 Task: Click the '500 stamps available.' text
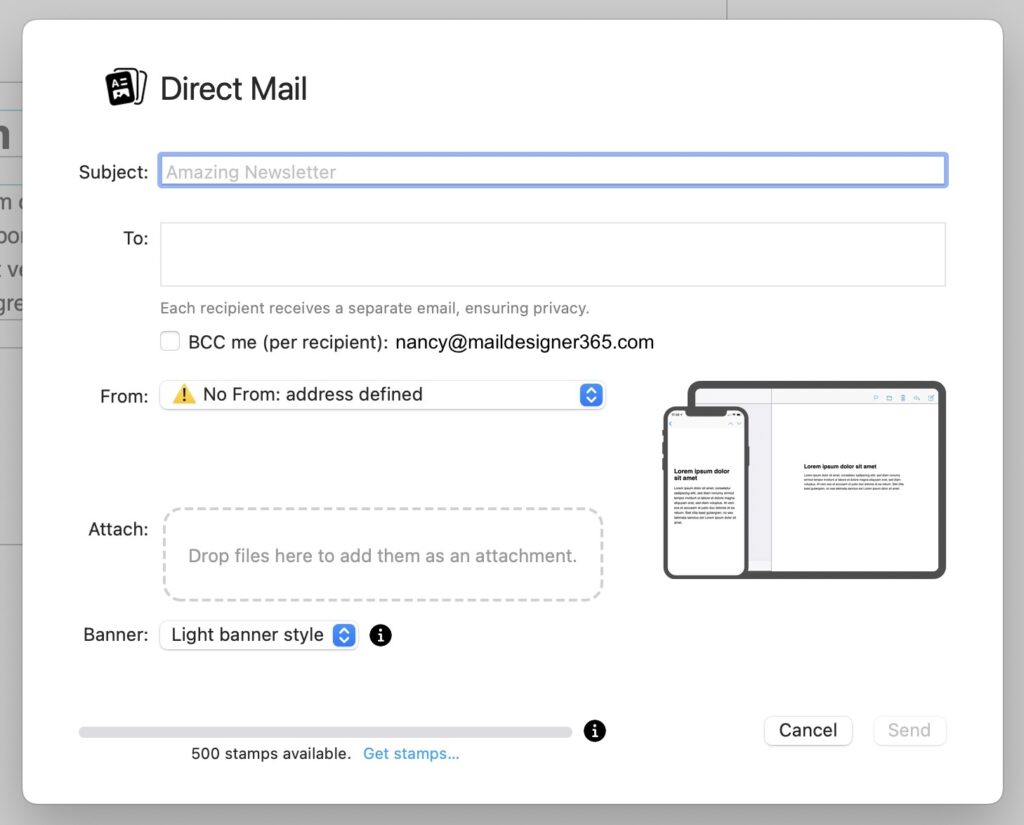pyautogui.click(x=271, y=754)
